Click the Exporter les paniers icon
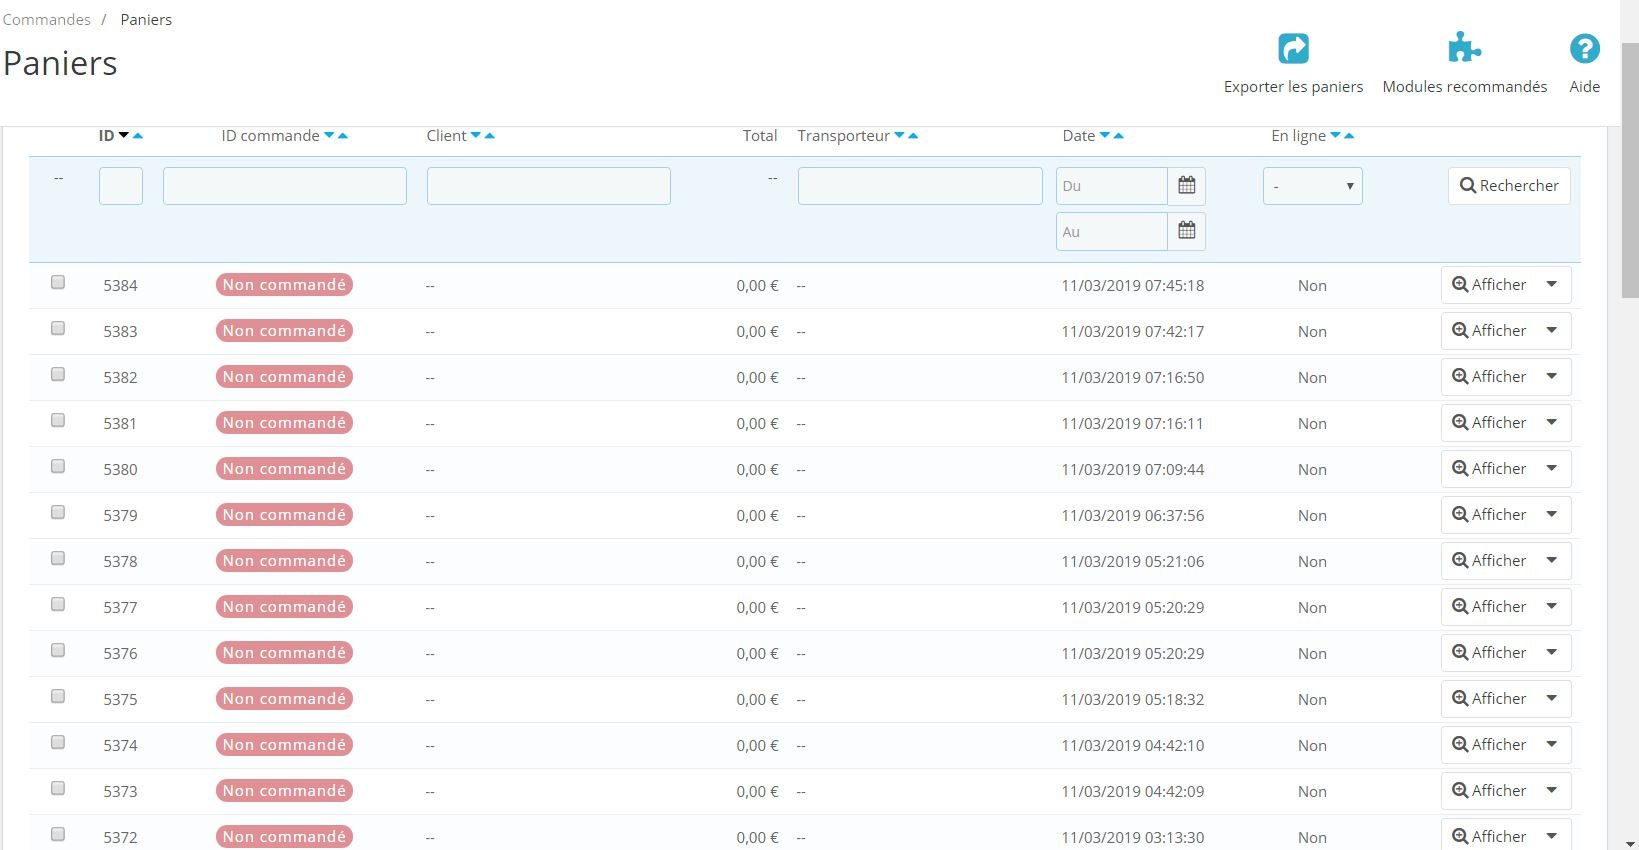Viewport: 1639px width, 850px height. point(1293,48)
